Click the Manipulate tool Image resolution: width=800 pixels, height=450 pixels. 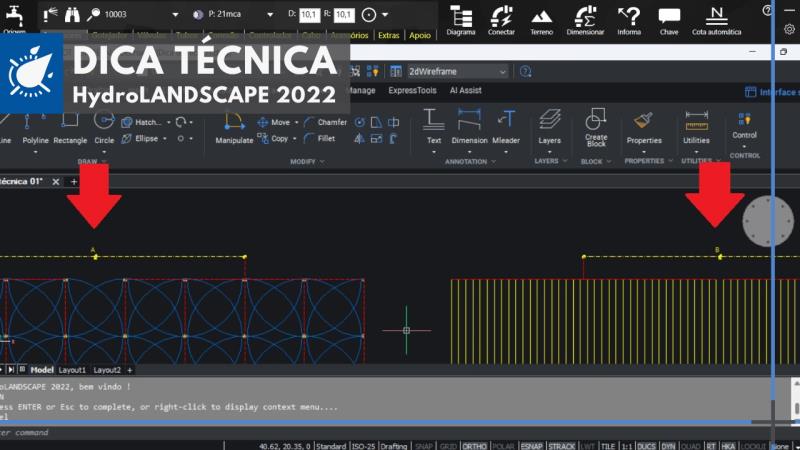pyautogui.click(x=234, y=129)
